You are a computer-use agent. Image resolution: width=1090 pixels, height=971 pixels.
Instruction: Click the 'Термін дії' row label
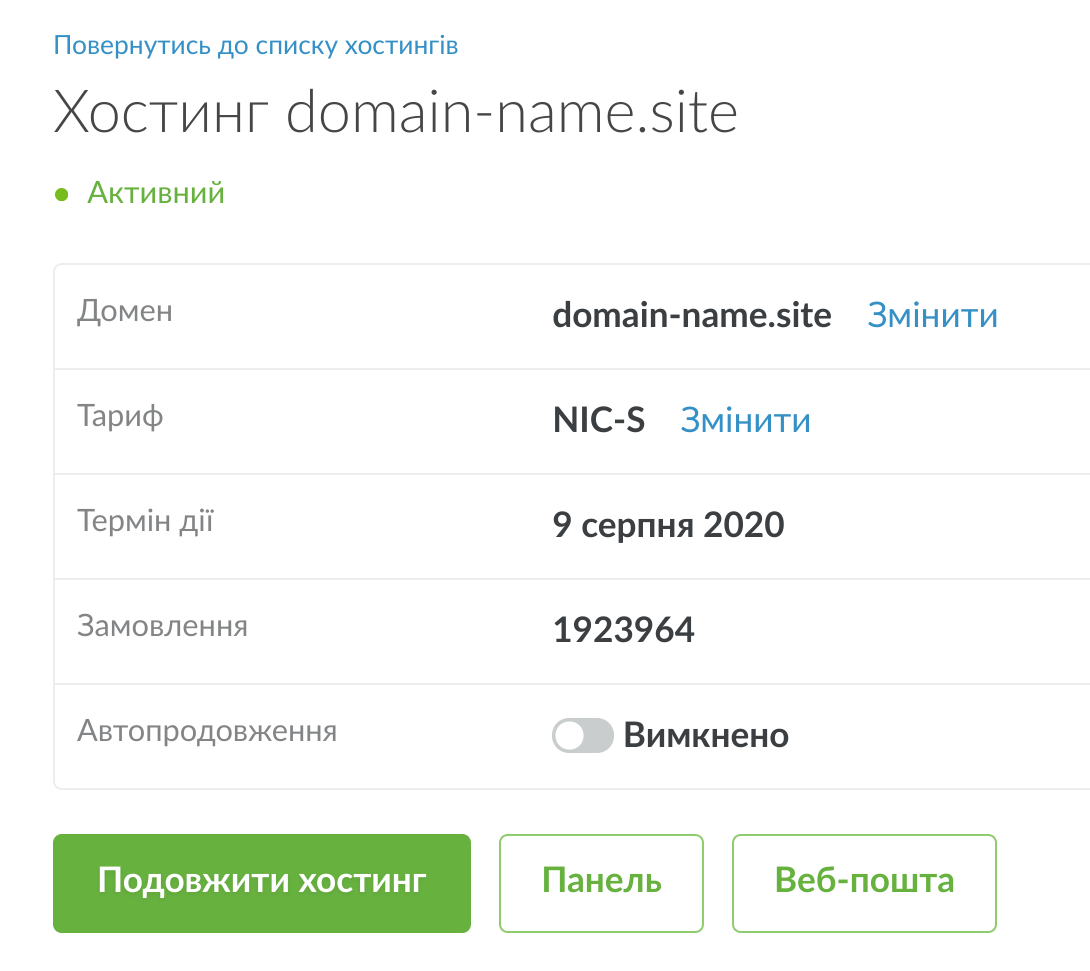(x=145, y=521)
